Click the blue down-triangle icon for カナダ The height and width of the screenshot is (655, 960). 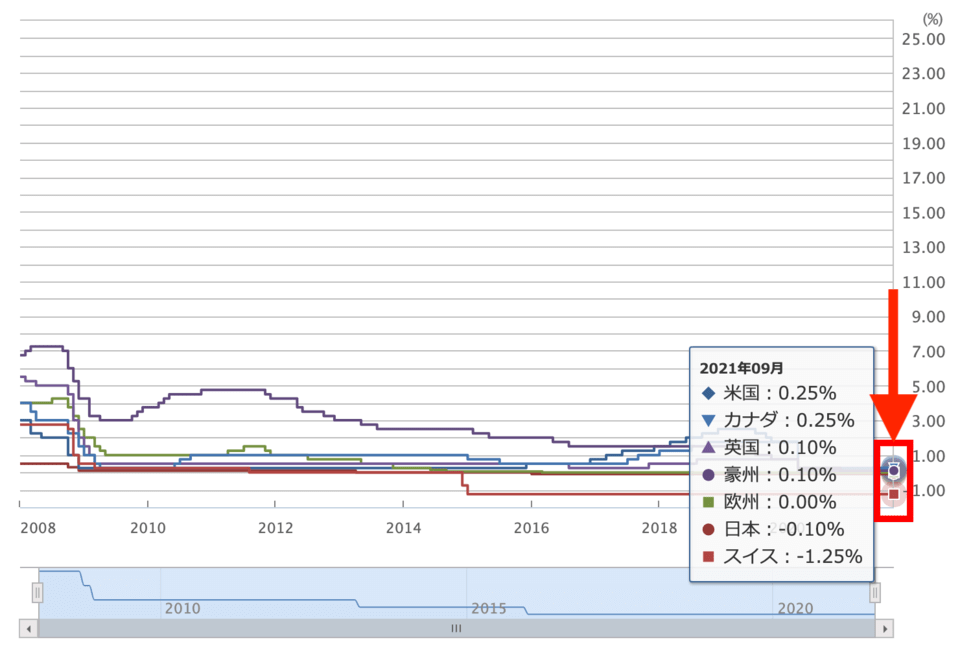coord(708,421)
